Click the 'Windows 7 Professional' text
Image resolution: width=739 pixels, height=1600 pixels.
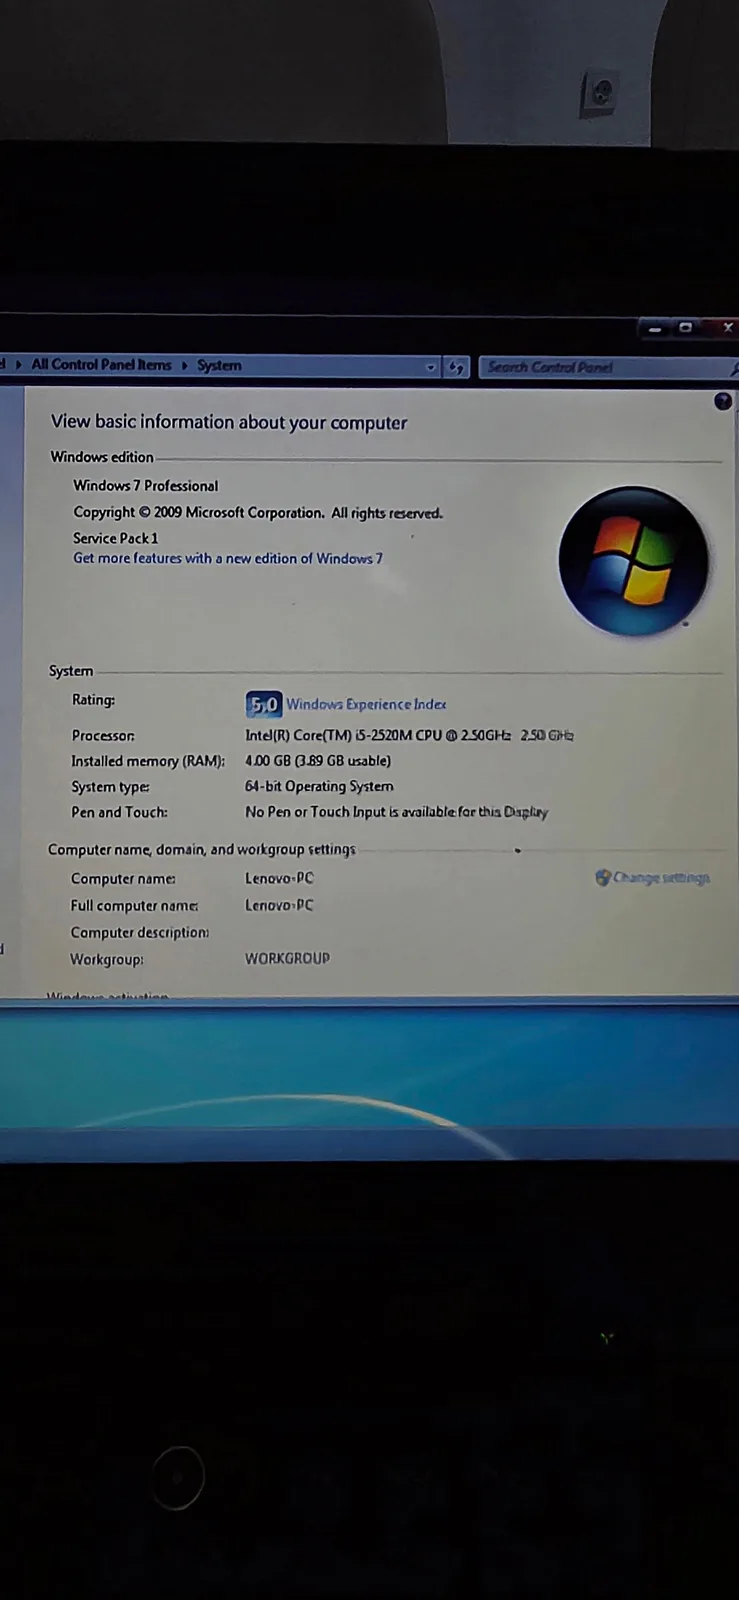pyautogui.click(x=146, y=486)
